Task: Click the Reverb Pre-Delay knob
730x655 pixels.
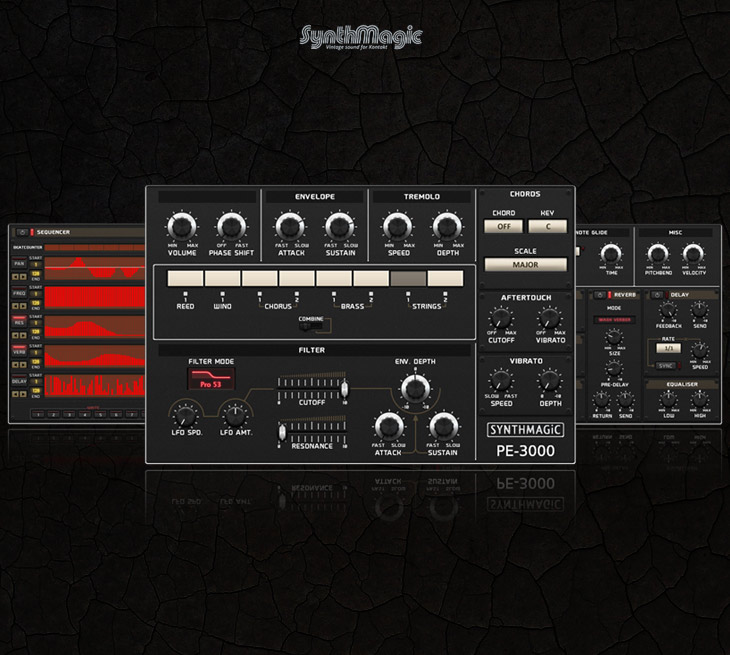Action: [x=614, y=369]
